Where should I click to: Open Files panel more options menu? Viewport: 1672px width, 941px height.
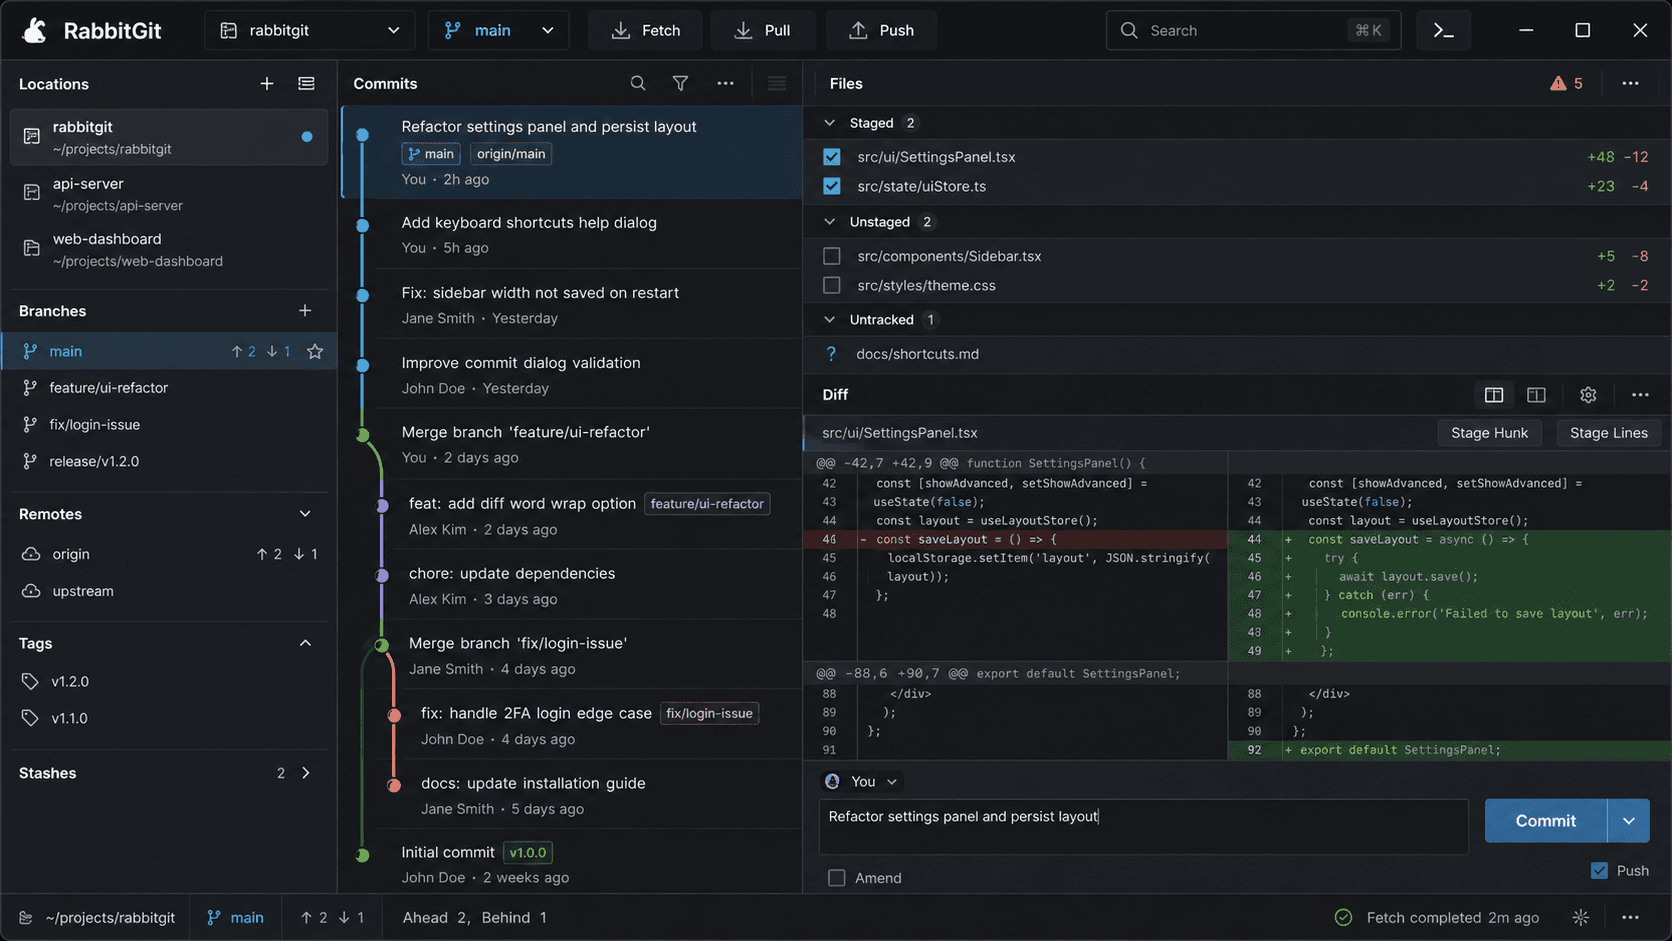[1630, 84]
